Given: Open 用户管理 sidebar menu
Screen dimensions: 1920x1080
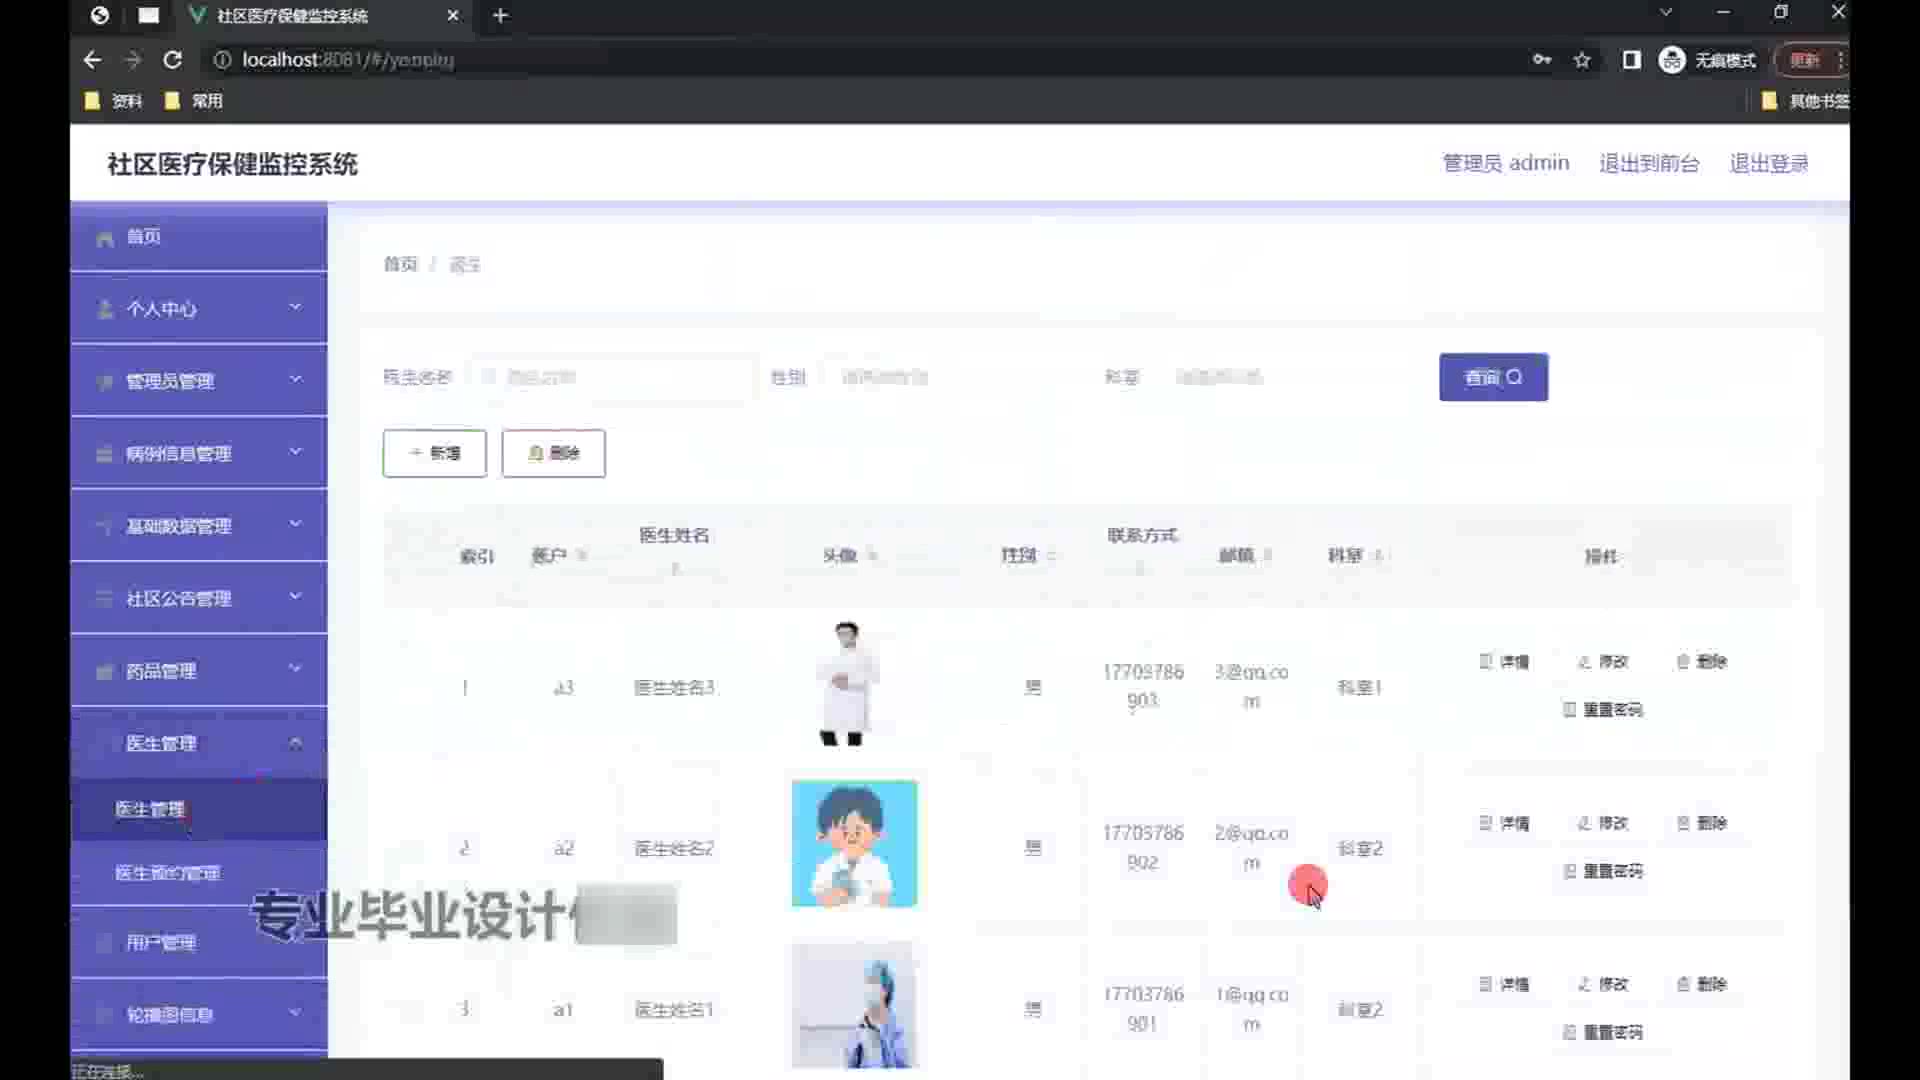Looking at the screenshot, I should [x=199, y=942].
